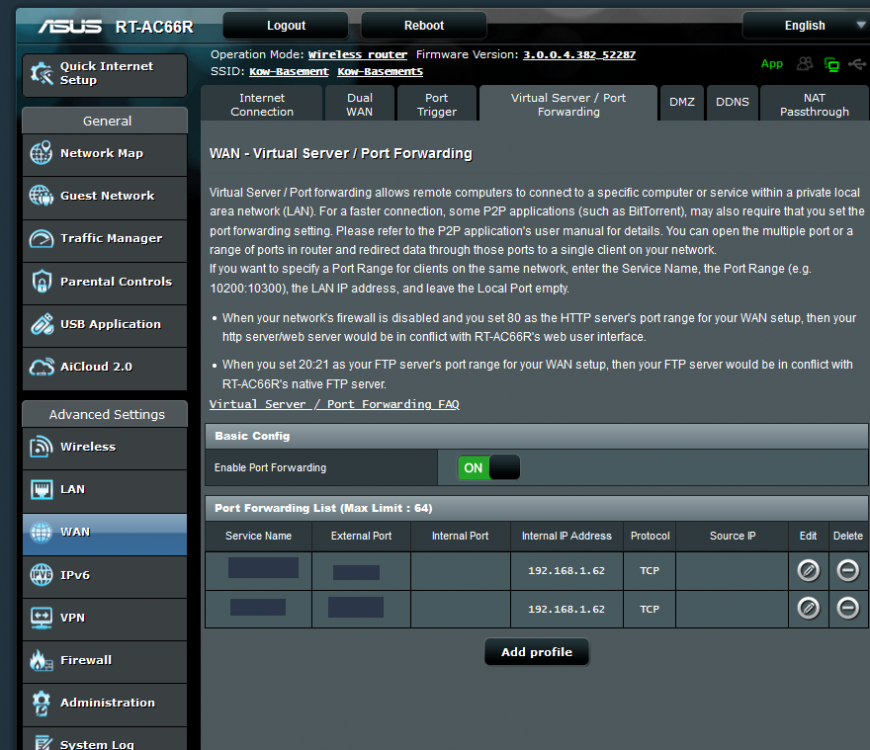The height and width of the screenshot is (750, 870).
Task: Click the ASUS logo
Action: click(70, 26)
